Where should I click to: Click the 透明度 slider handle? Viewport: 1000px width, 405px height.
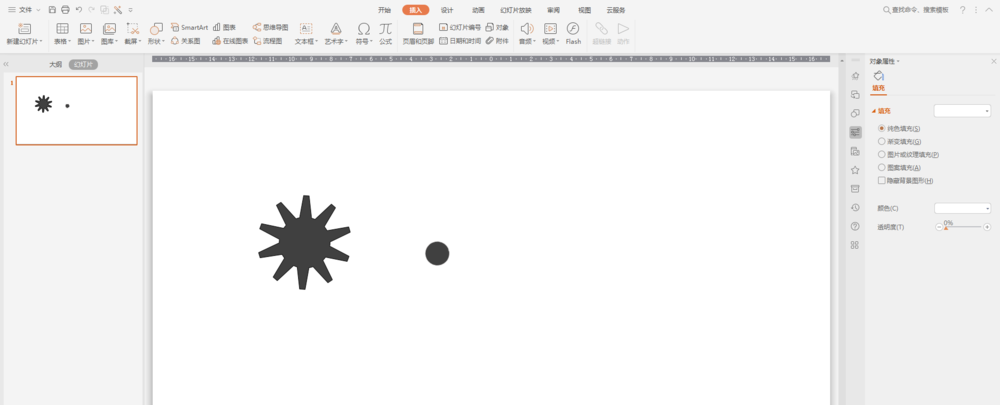click(946, 228)
